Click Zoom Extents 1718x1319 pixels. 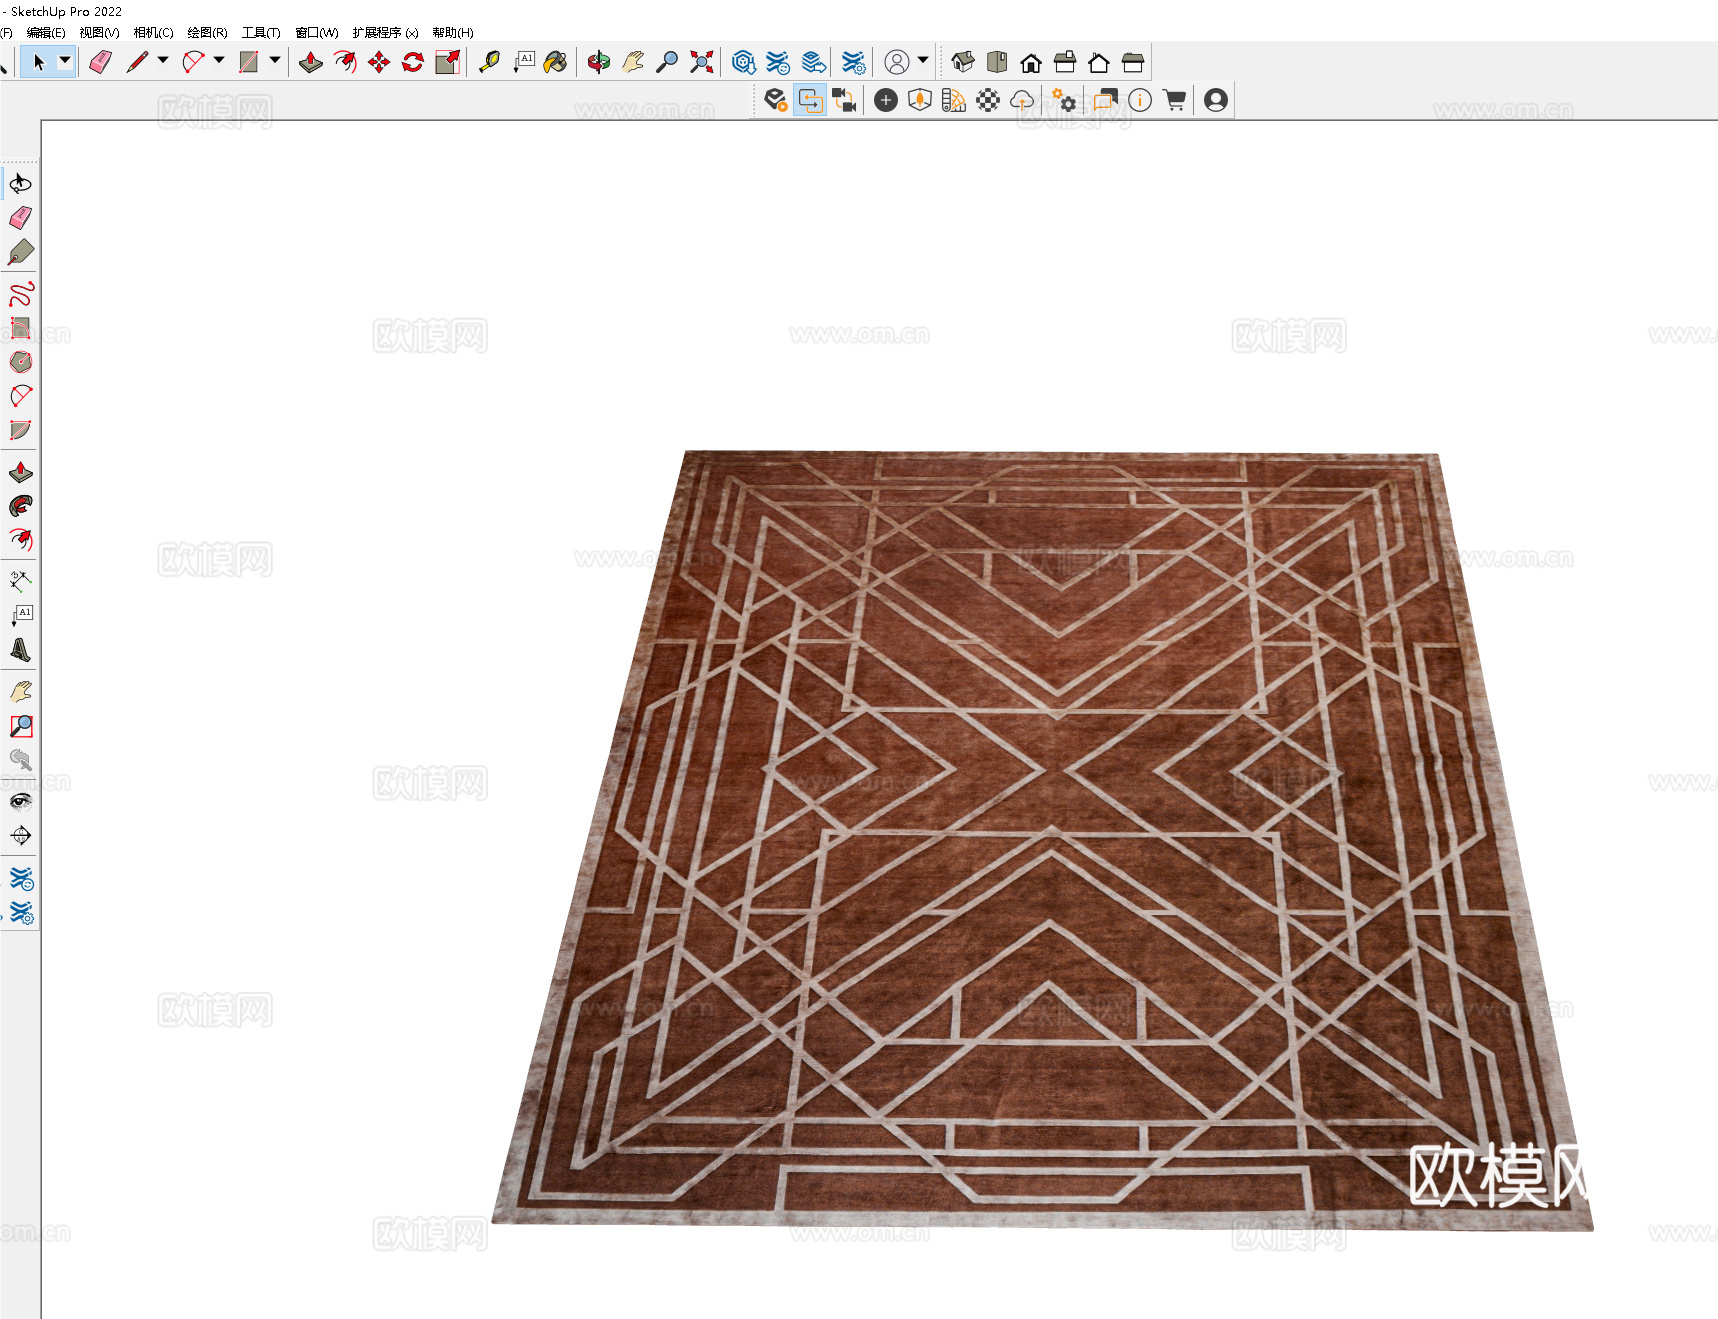point(702,62)
